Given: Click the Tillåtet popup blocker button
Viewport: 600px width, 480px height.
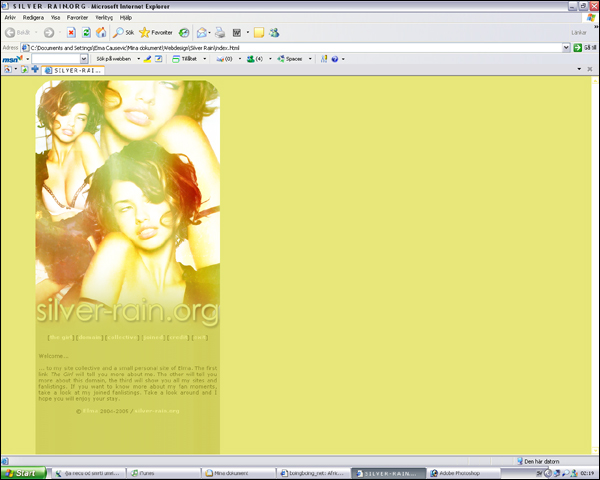Looking at the screenshot, I should (185, 59).
